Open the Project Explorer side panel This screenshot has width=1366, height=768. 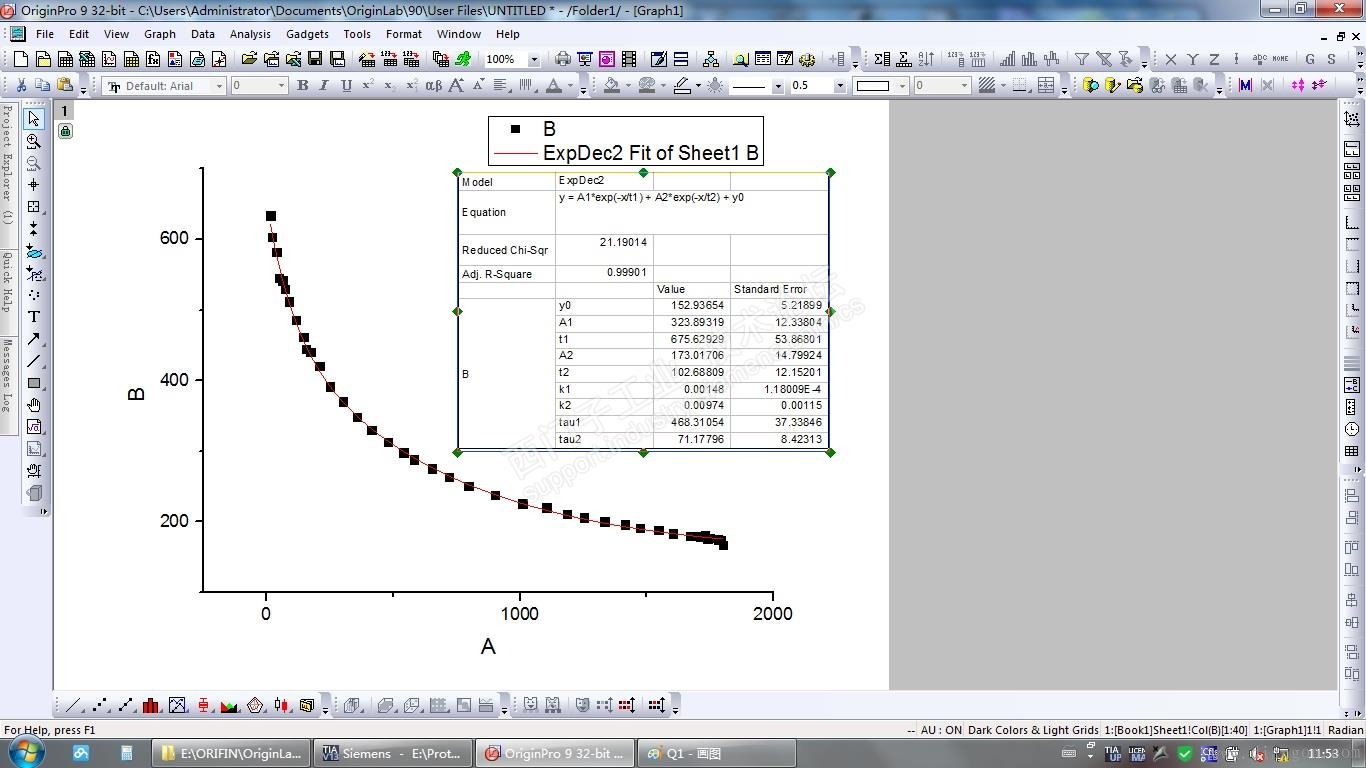click(x=7, y=163)
